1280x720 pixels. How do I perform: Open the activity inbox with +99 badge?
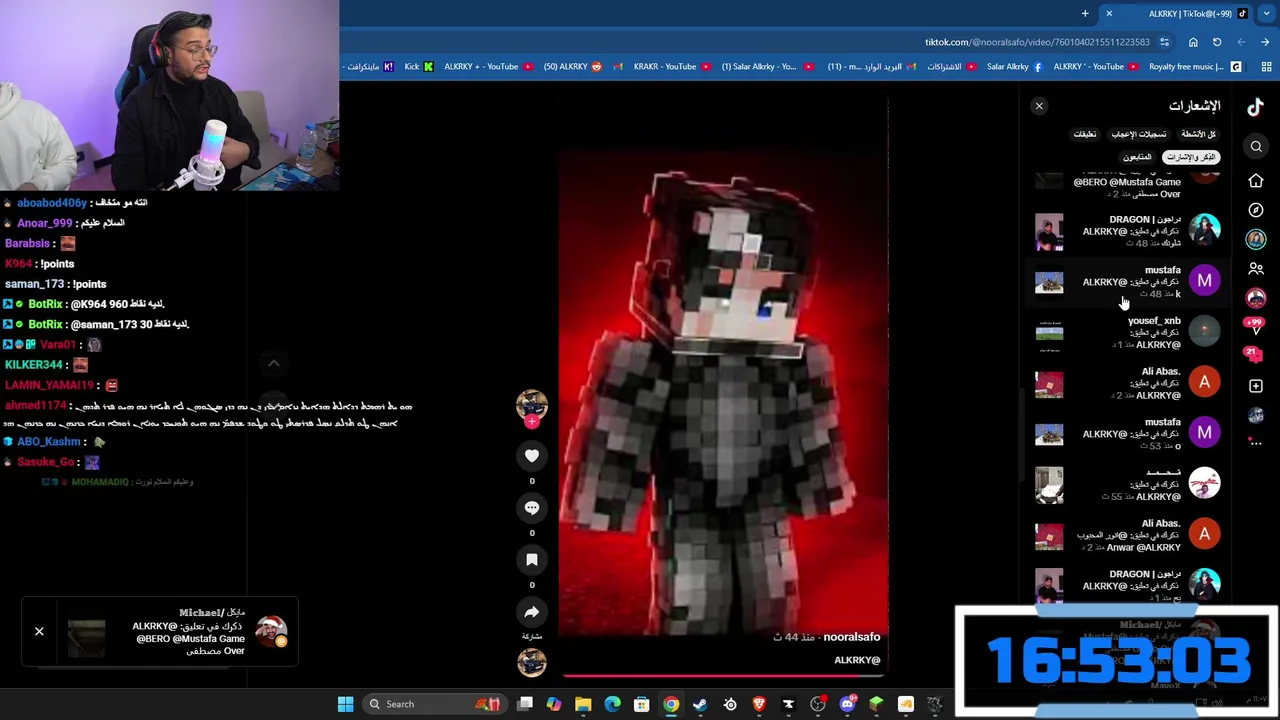pyautogui.click(x=1256, y=325)
